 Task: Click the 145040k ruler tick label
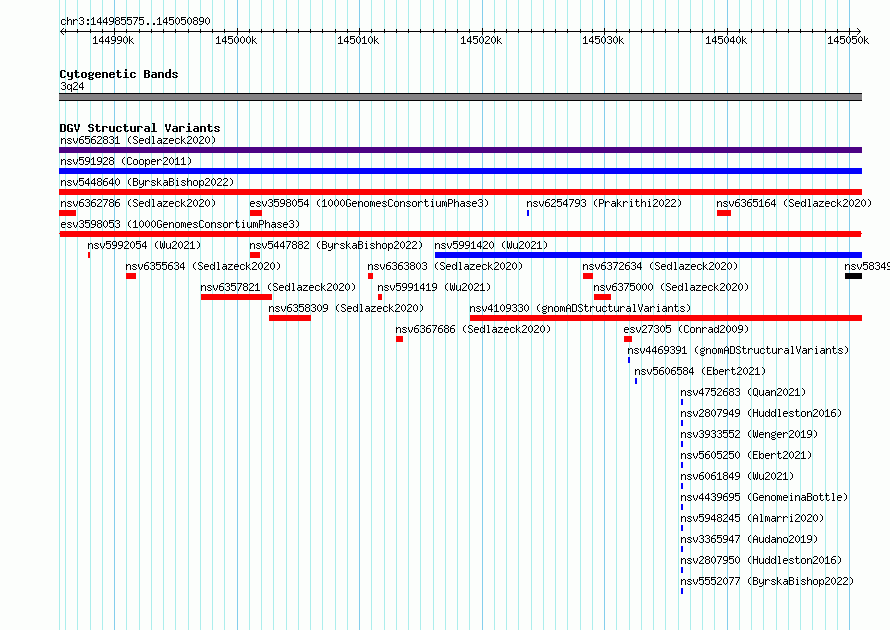[726, 40]
